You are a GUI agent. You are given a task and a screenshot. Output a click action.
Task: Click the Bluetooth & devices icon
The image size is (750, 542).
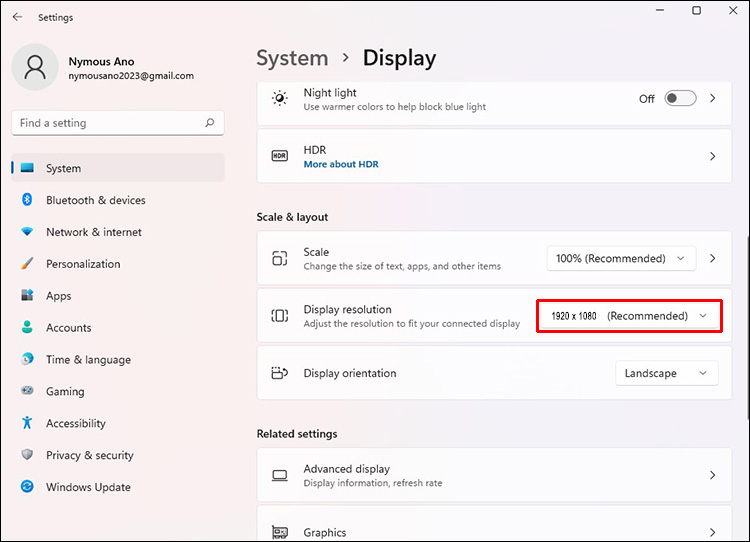(x=27, y=200)
